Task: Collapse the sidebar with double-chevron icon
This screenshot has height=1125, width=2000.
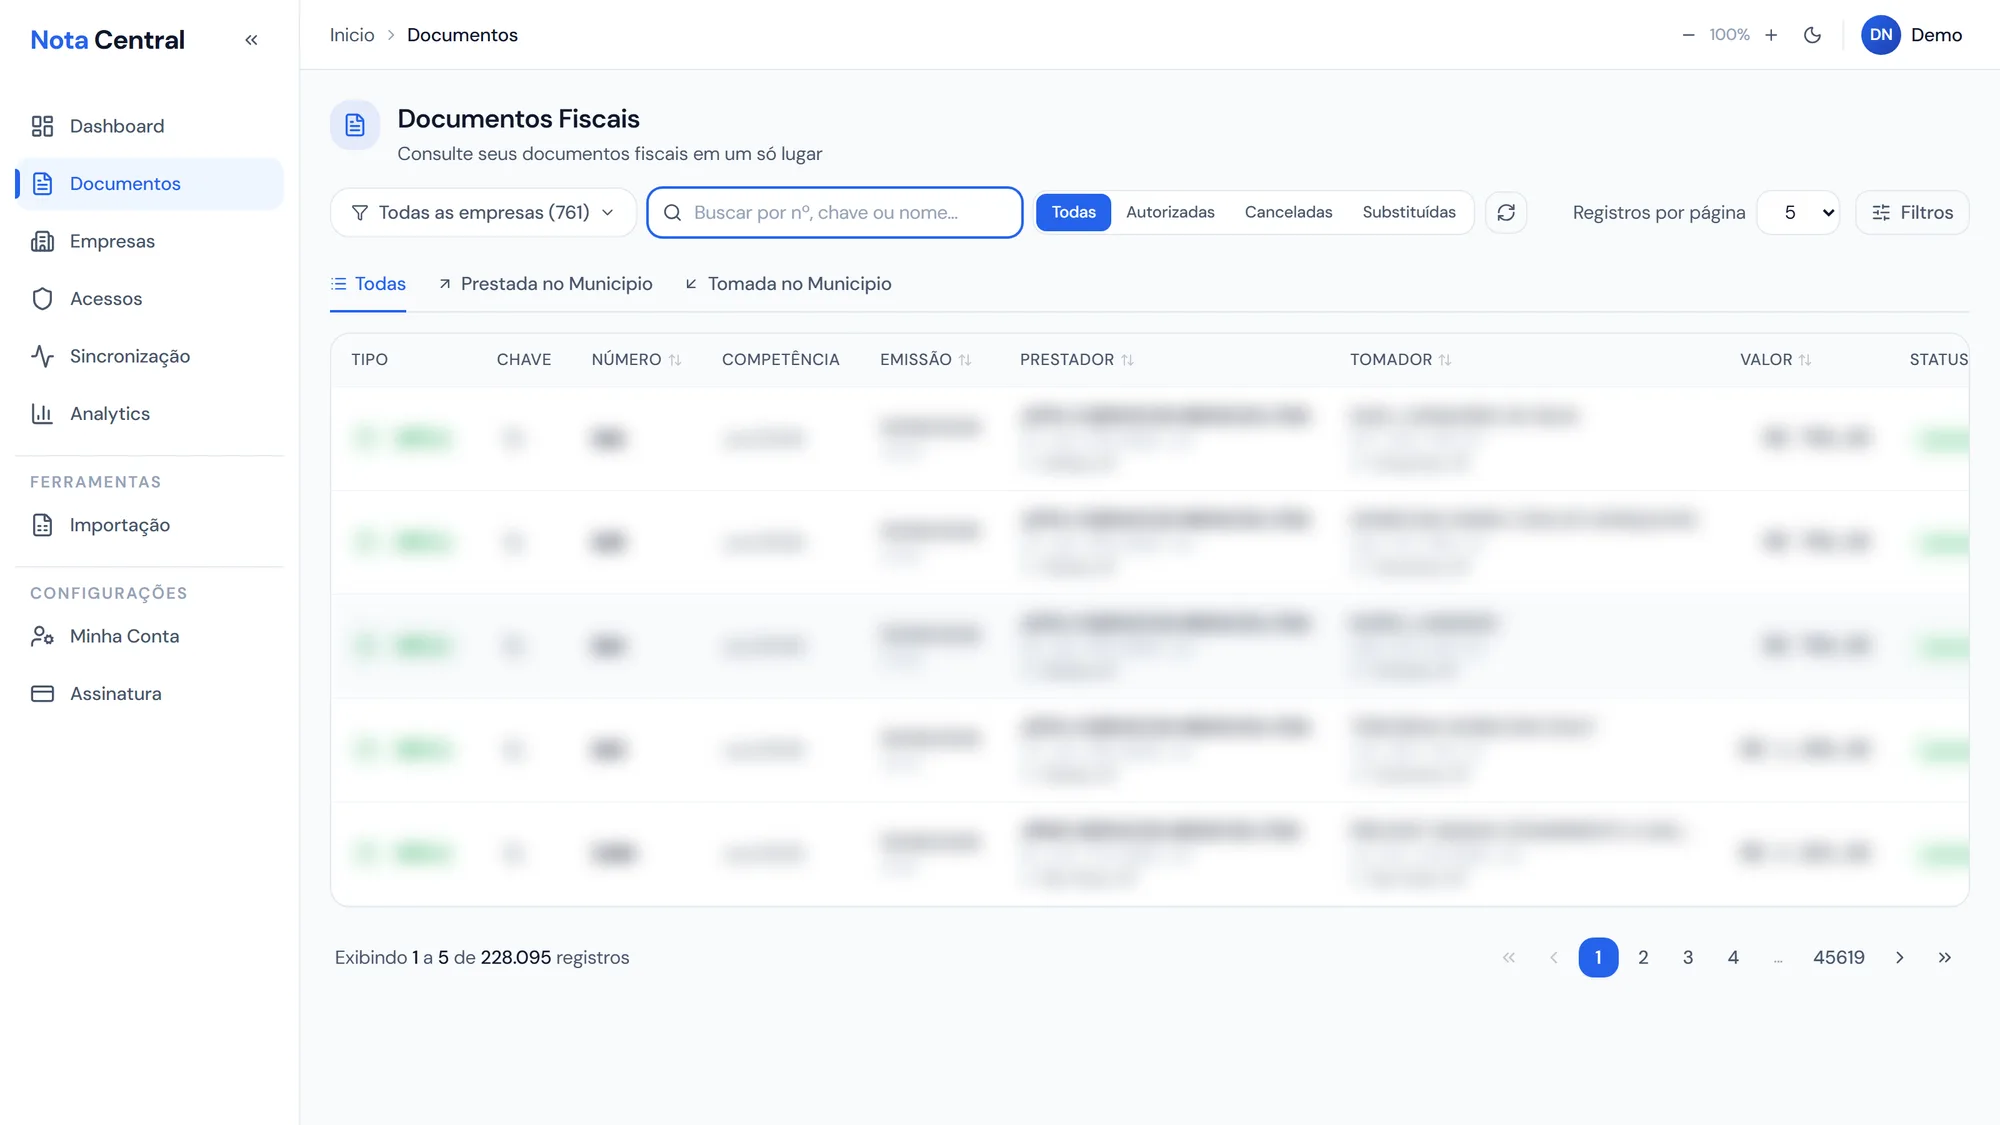Action: [x=251, y=40]
